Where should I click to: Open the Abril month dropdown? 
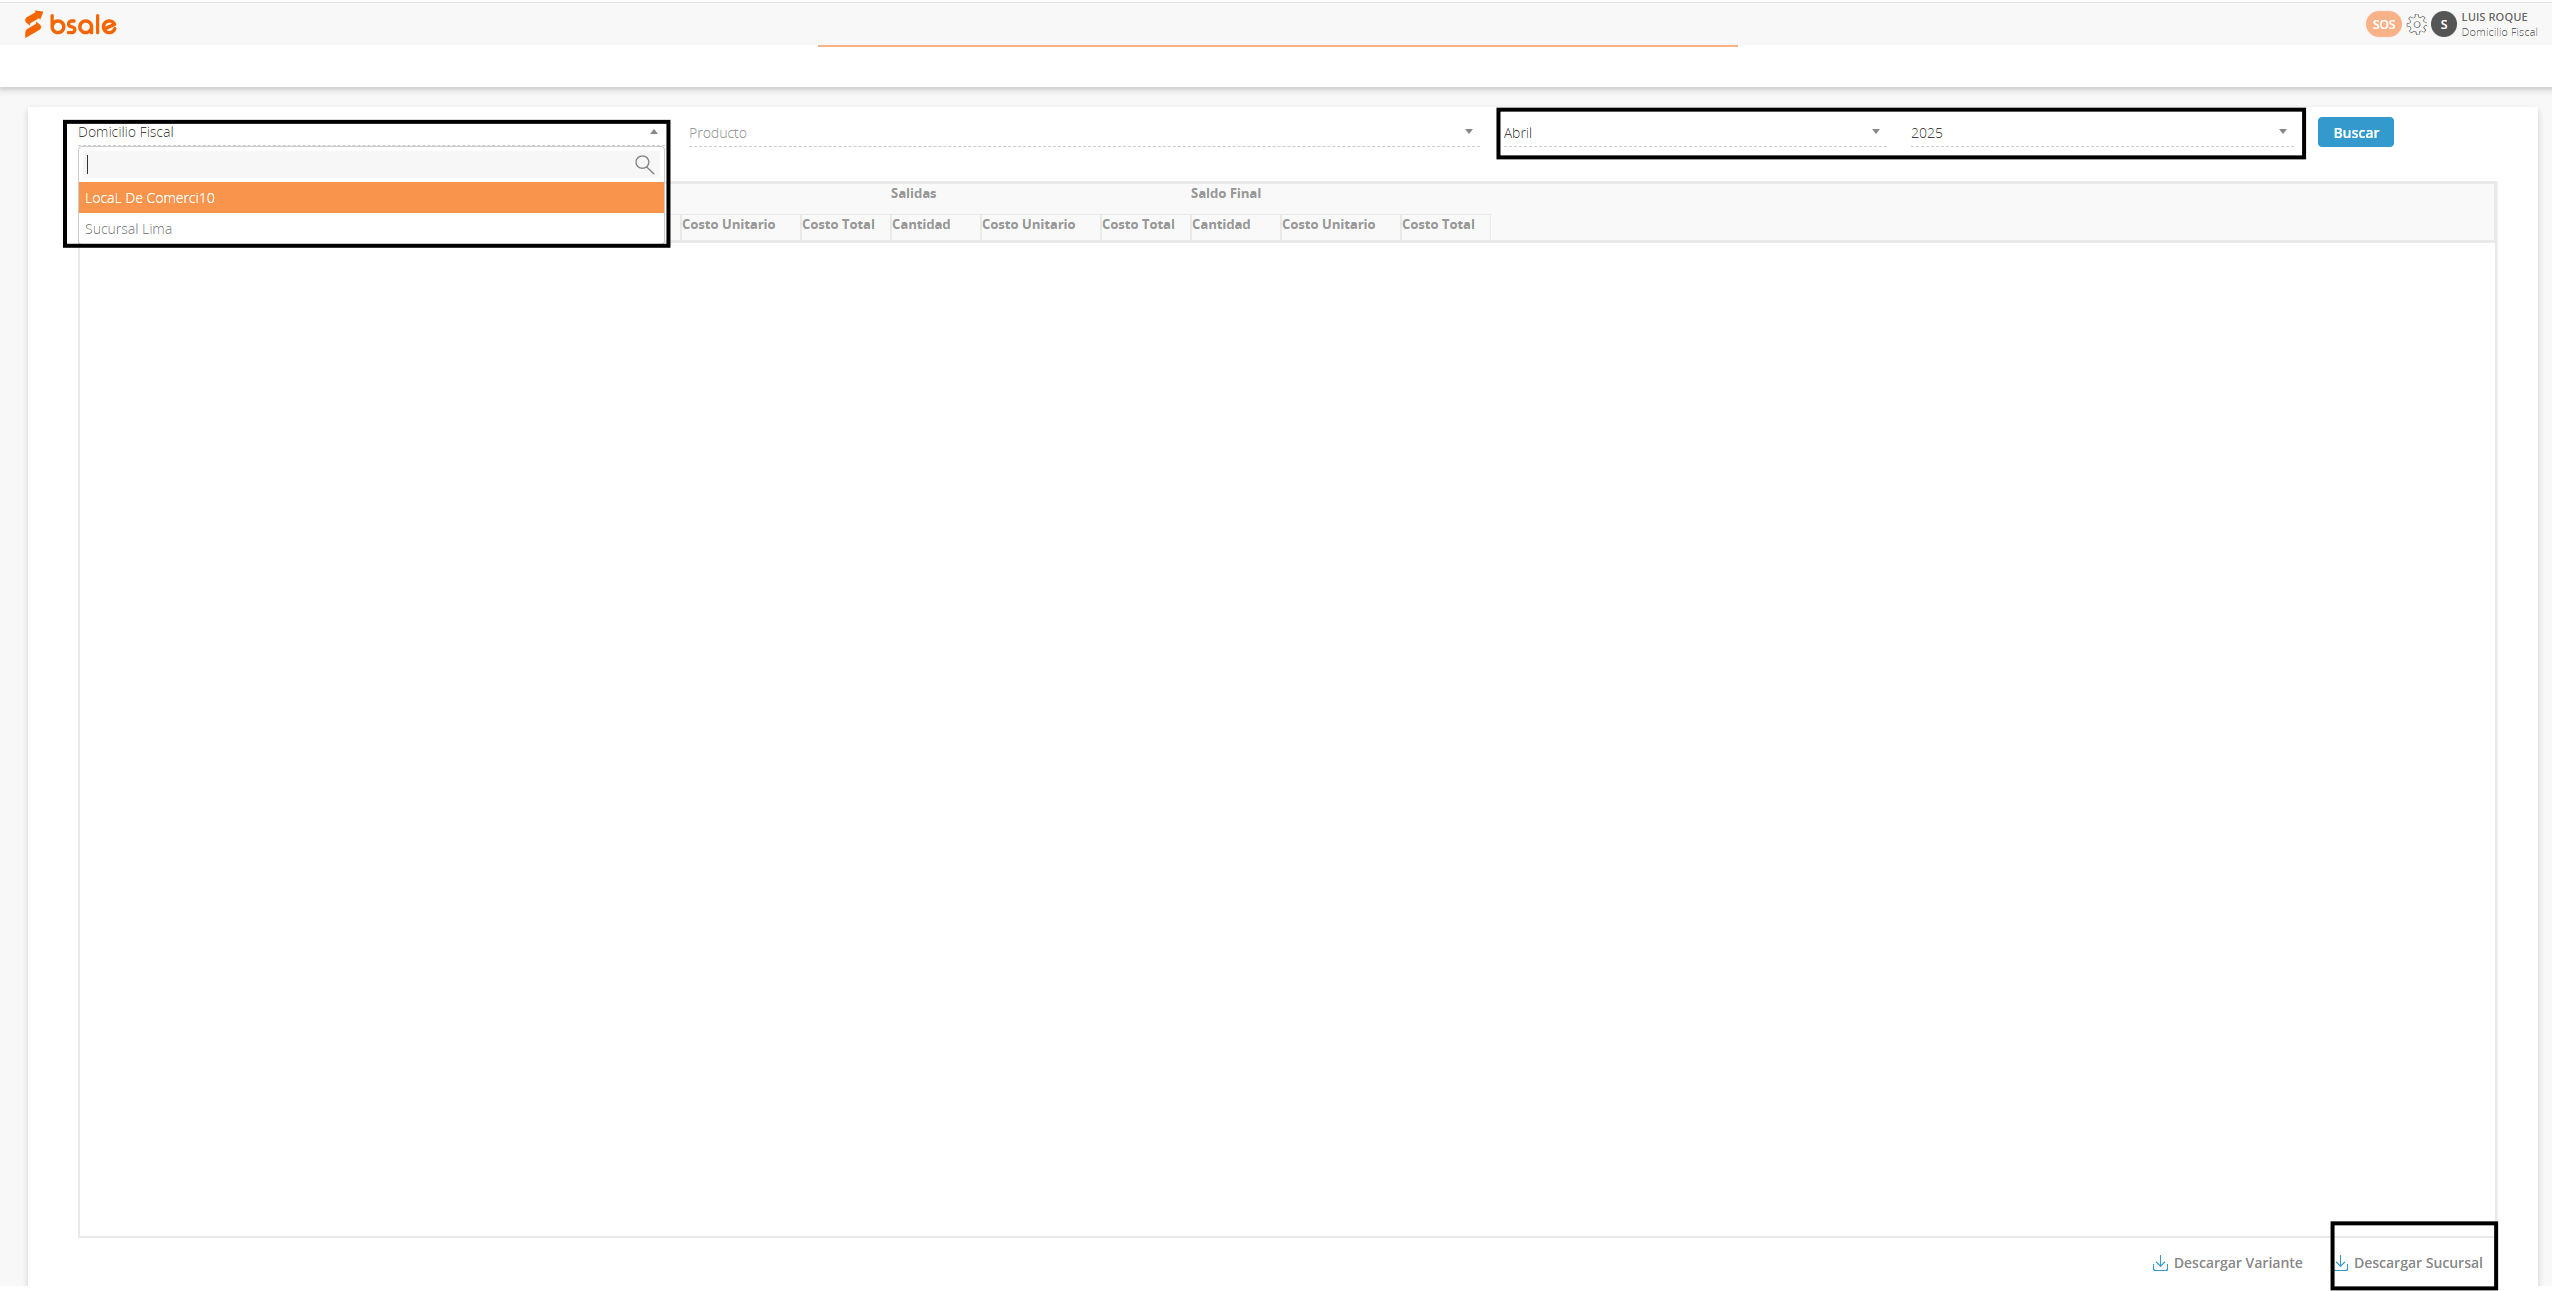coord(1692,133)
